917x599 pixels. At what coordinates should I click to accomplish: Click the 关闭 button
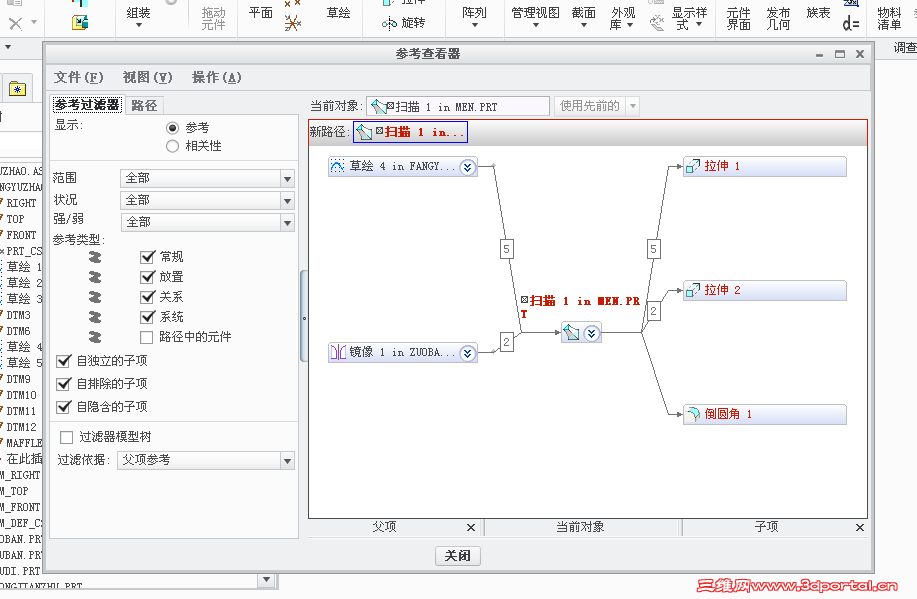[x=458, y=556]
